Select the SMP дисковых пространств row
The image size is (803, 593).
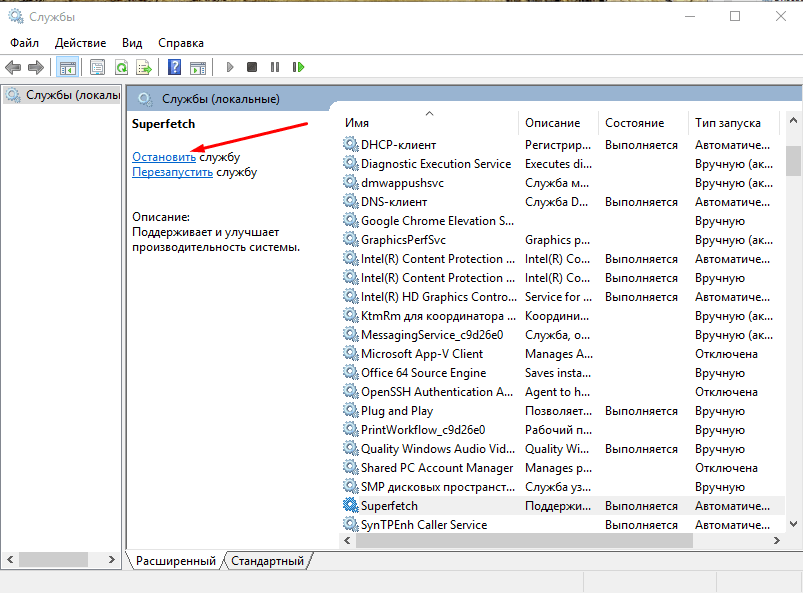click(x=562, y=486)
